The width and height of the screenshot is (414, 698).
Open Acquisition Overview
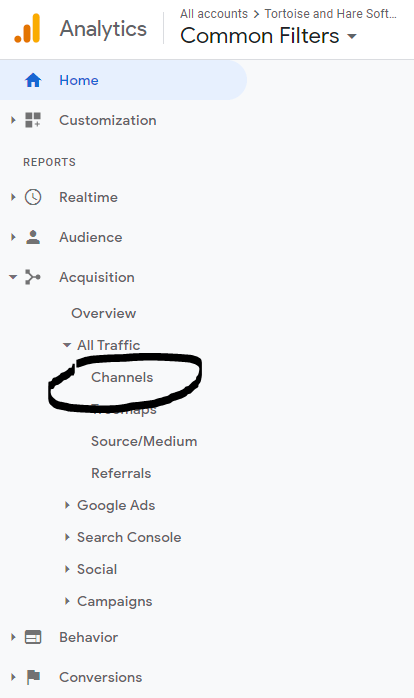pos(104,313)
